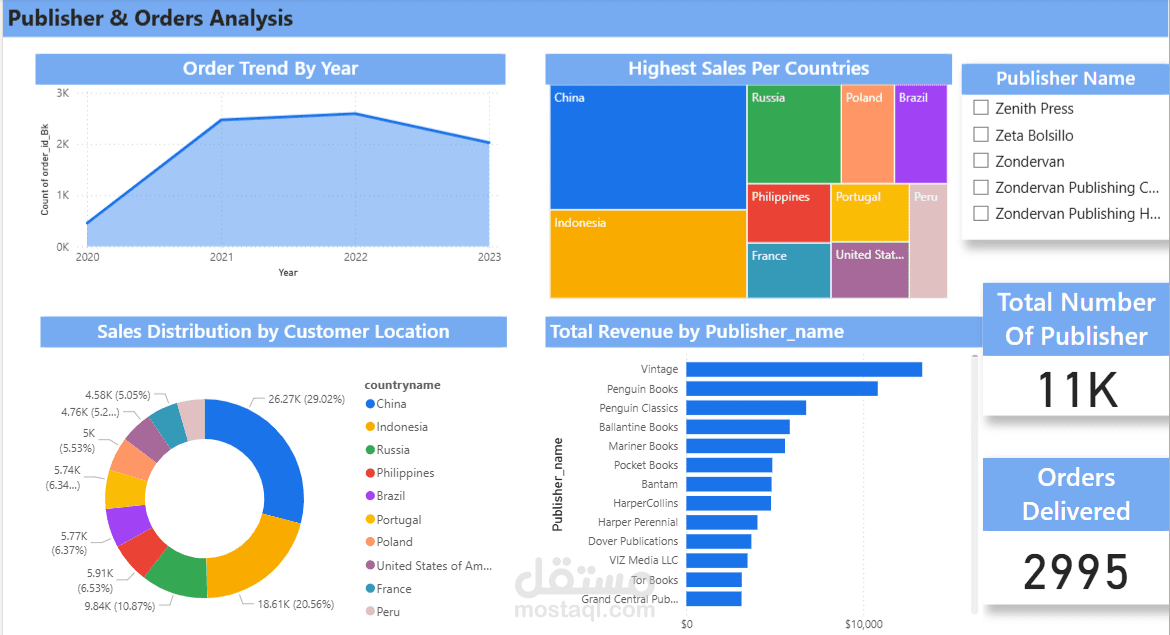Select the yellow Indonesia donut slice
Screen dimensions: 1170x635
[257, 563]
